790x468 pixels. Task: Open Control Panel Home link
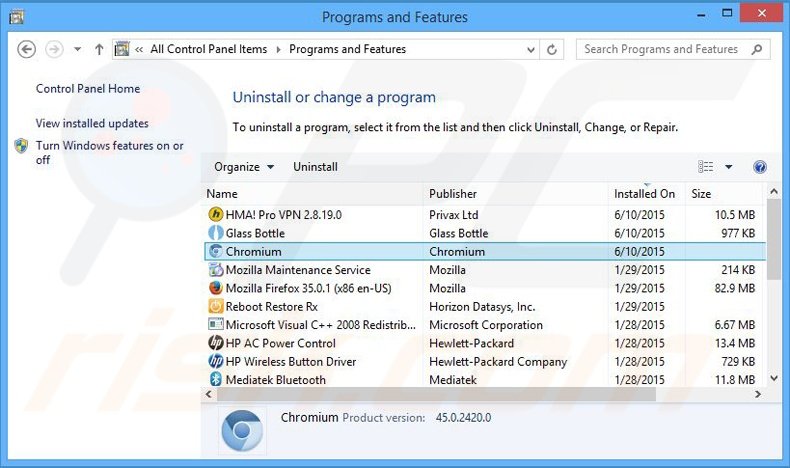(88, 89)
